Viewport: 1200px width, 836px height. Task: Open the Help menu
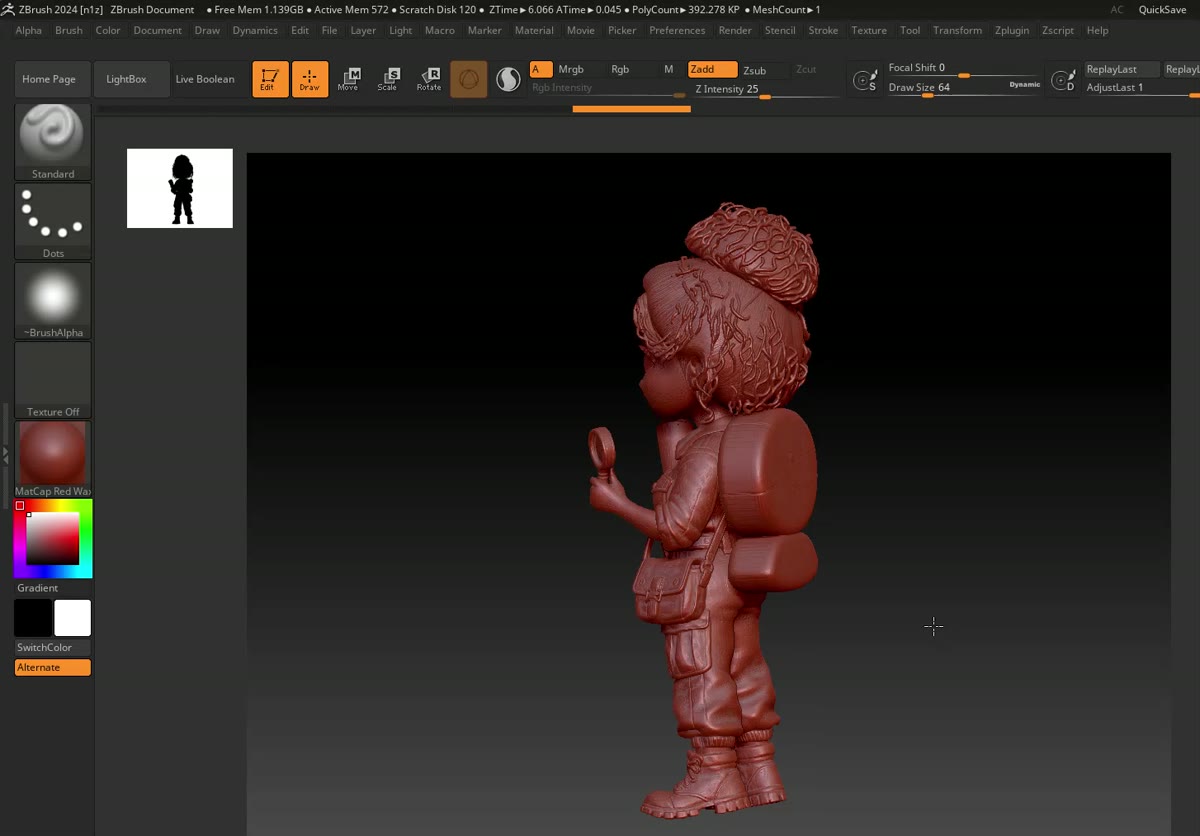tap(1097, 30)
